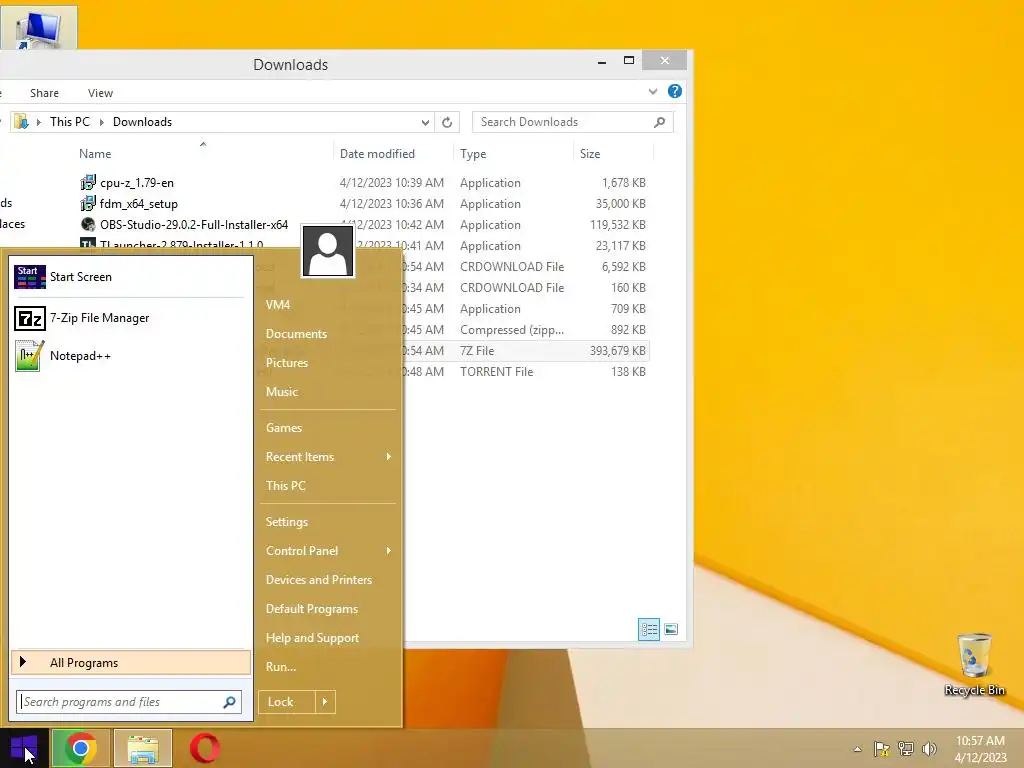Viewport: 1024px width, 768px height.
Task: Expand the ribbon chevron in Downloads window
Action: point(652,91)
